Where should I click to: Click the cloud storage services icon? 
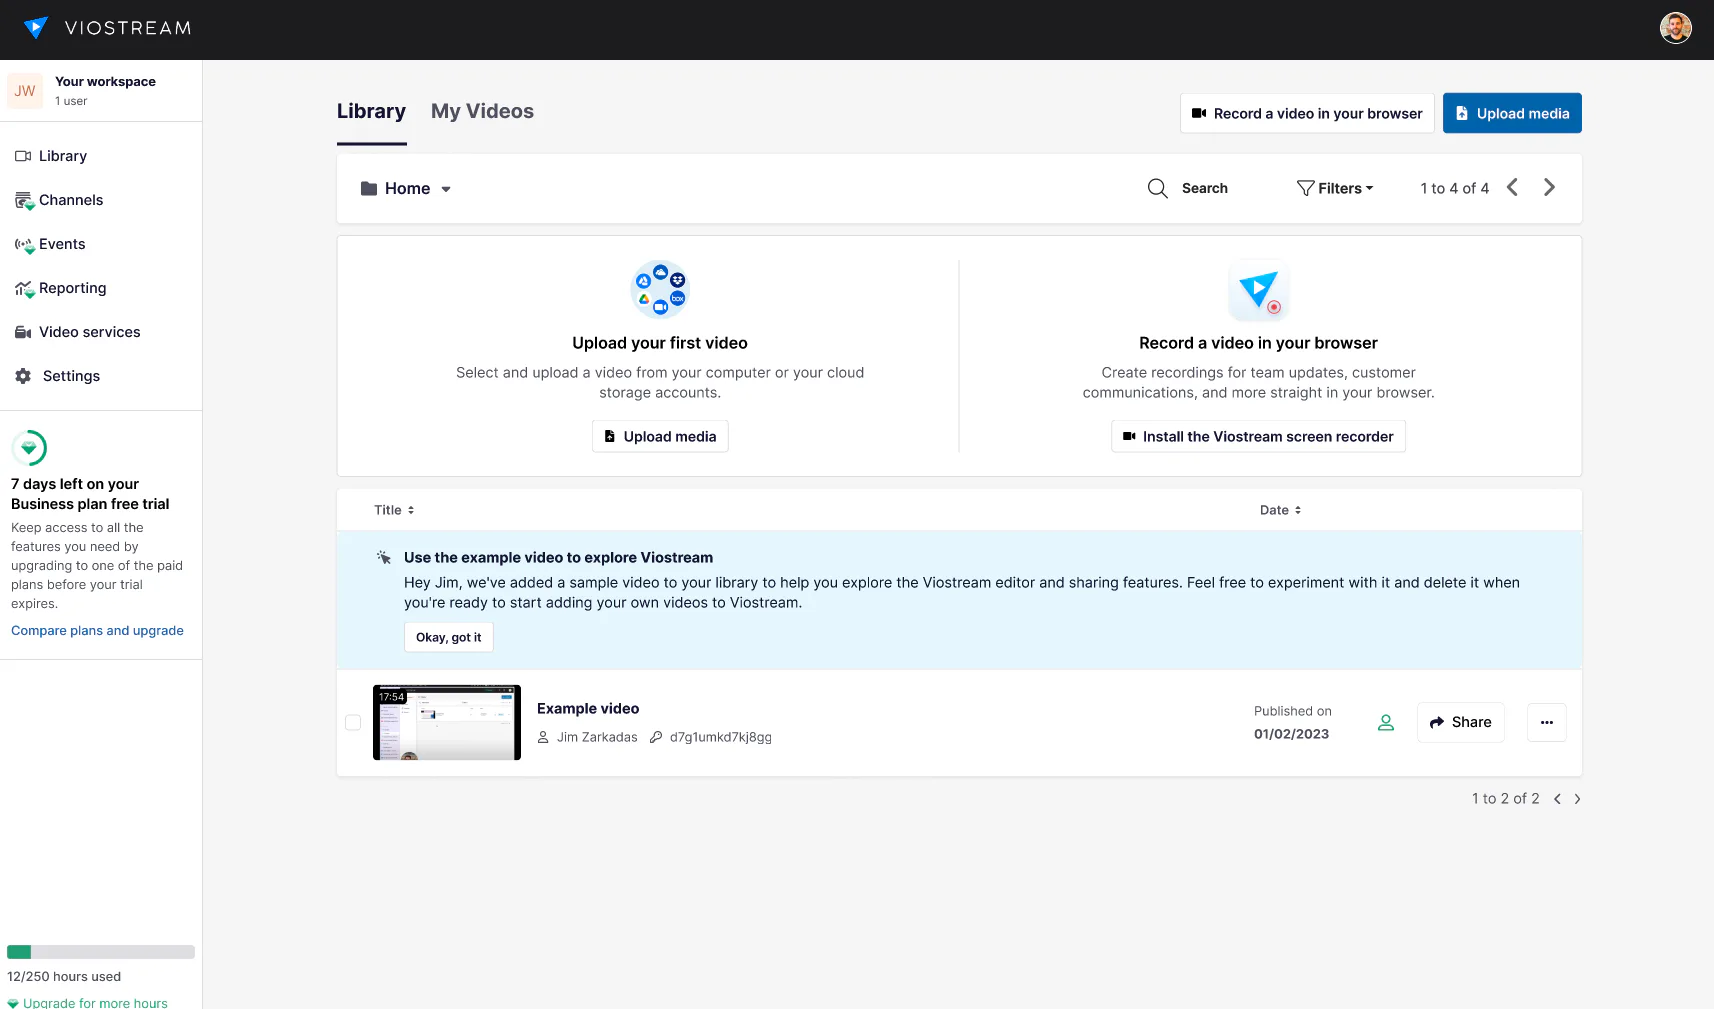660,289
